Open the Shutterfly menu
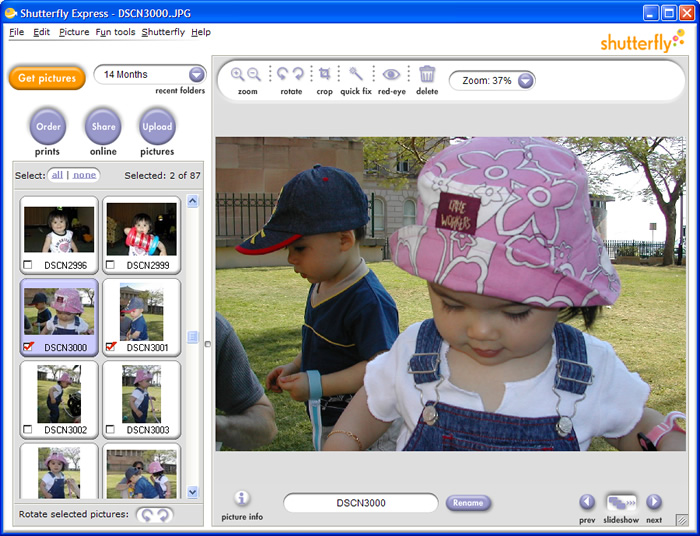 [x=163, y=32]
